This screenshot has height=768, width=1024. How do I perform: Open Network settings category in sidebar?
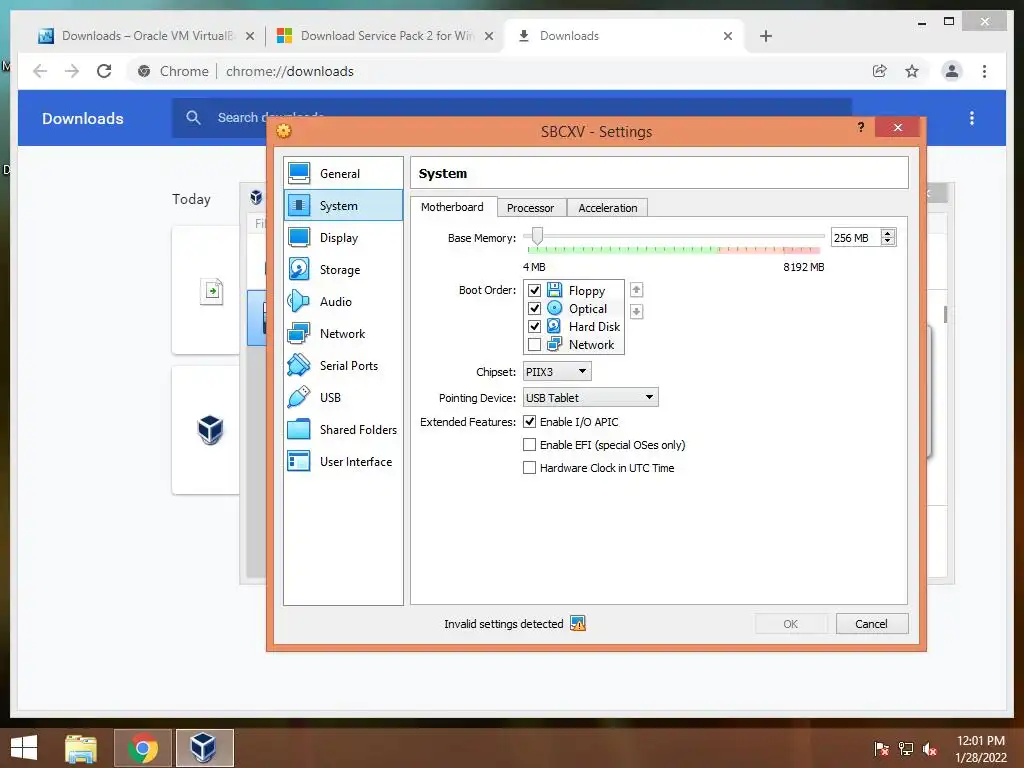[x=343, y=334]
